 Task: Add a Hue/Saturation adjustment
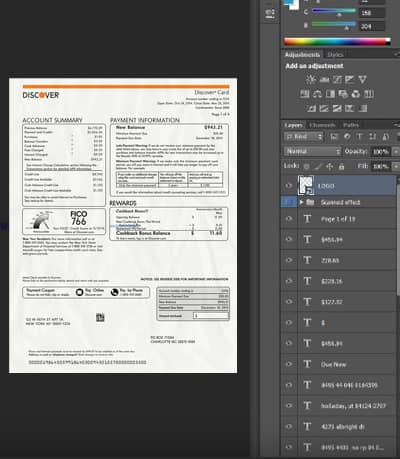pyautogui.click(x=305, y=94)
